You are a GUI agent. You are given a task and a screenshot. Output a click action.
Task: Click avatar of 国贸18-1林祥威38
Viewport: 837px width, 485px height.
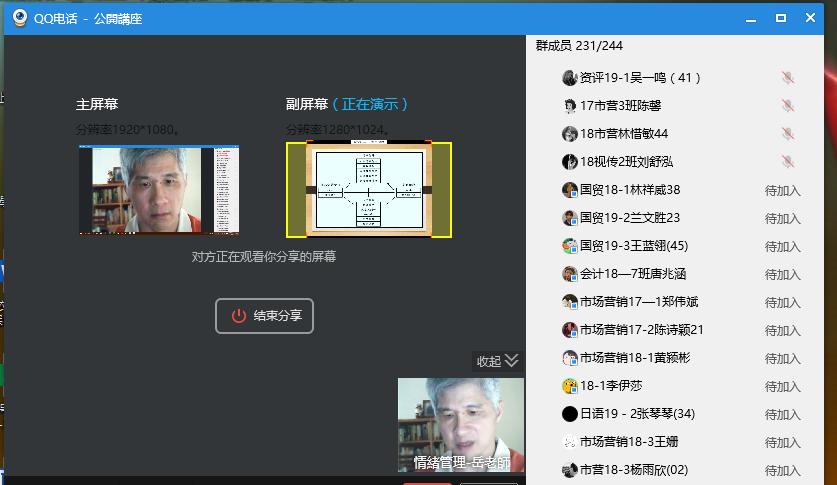(x=569, y=190)
